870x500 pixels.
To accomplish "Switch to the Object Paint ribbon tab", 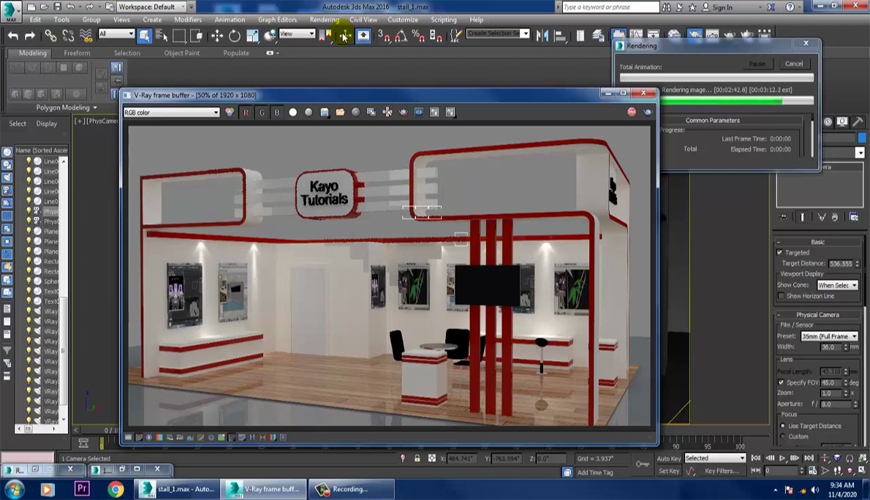I will click(181, 53).
